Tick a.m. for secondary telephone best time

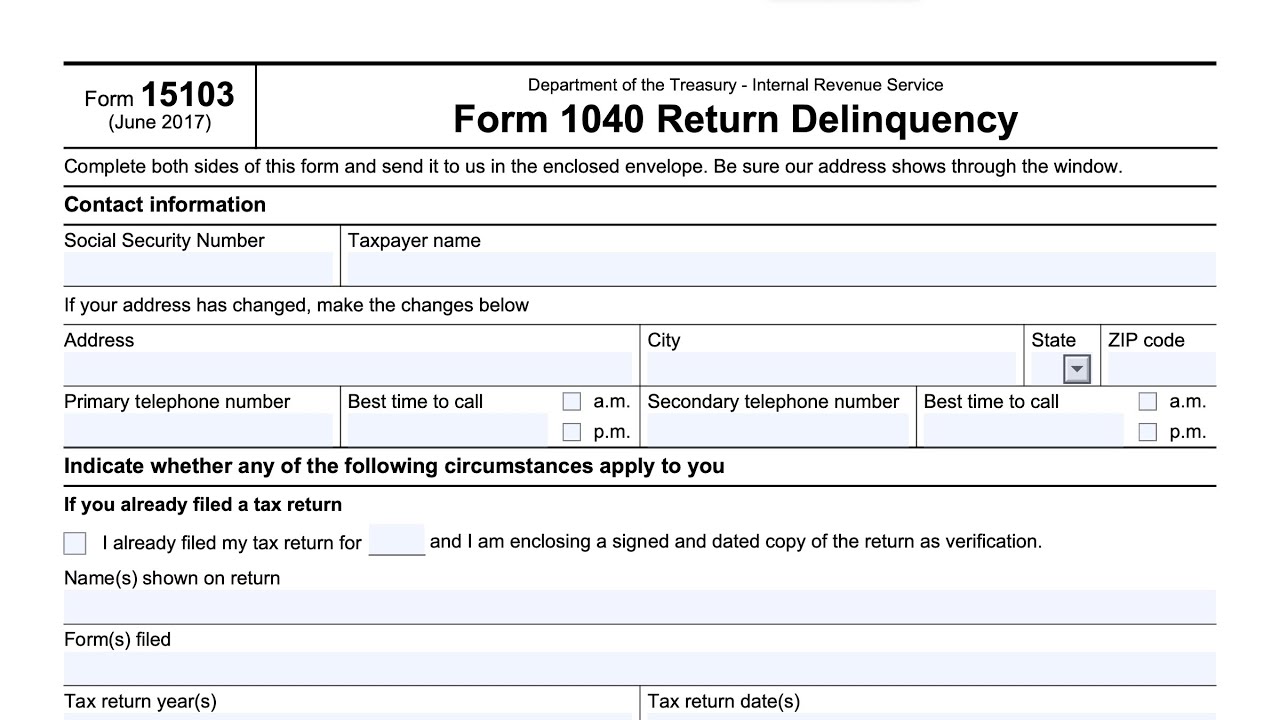pyautogui.click(x=1148, y=402)
